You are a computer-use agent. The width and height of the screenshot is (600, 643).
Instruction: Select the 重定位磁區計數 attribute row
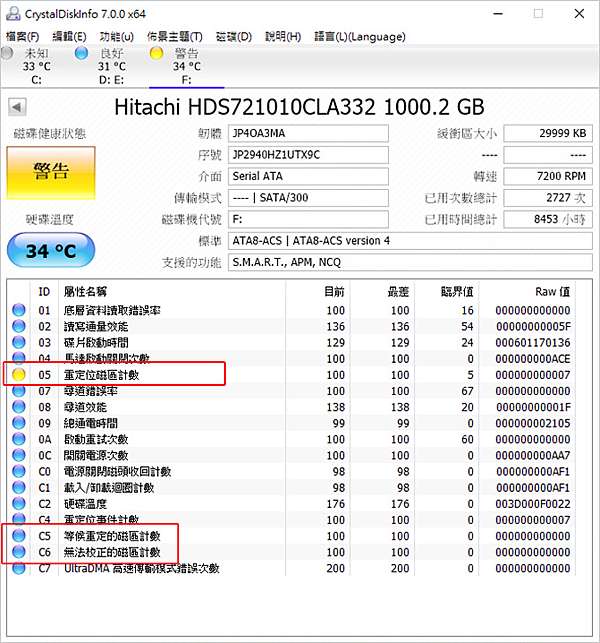[291, 375]
